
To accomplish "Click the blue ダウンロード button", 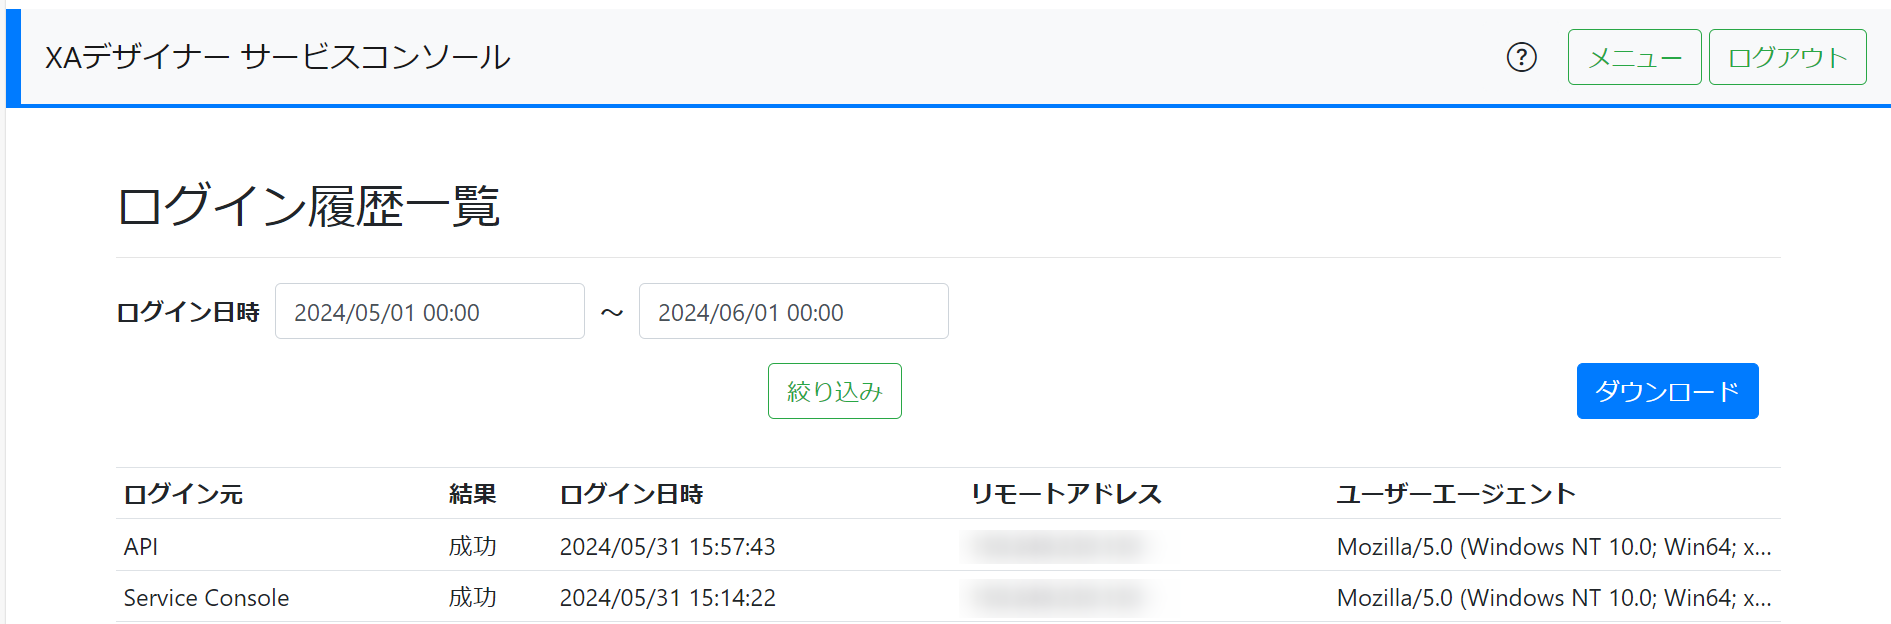I will tap(1666, 391).
